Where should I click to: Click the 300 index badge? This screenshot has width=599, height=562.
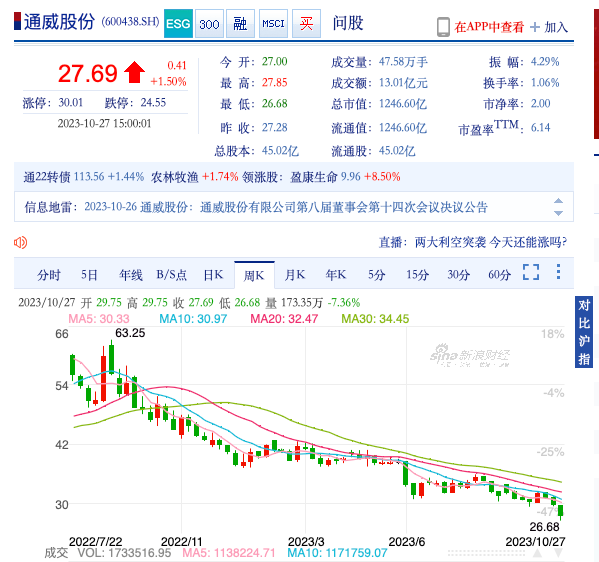click(x=209, y=24)
